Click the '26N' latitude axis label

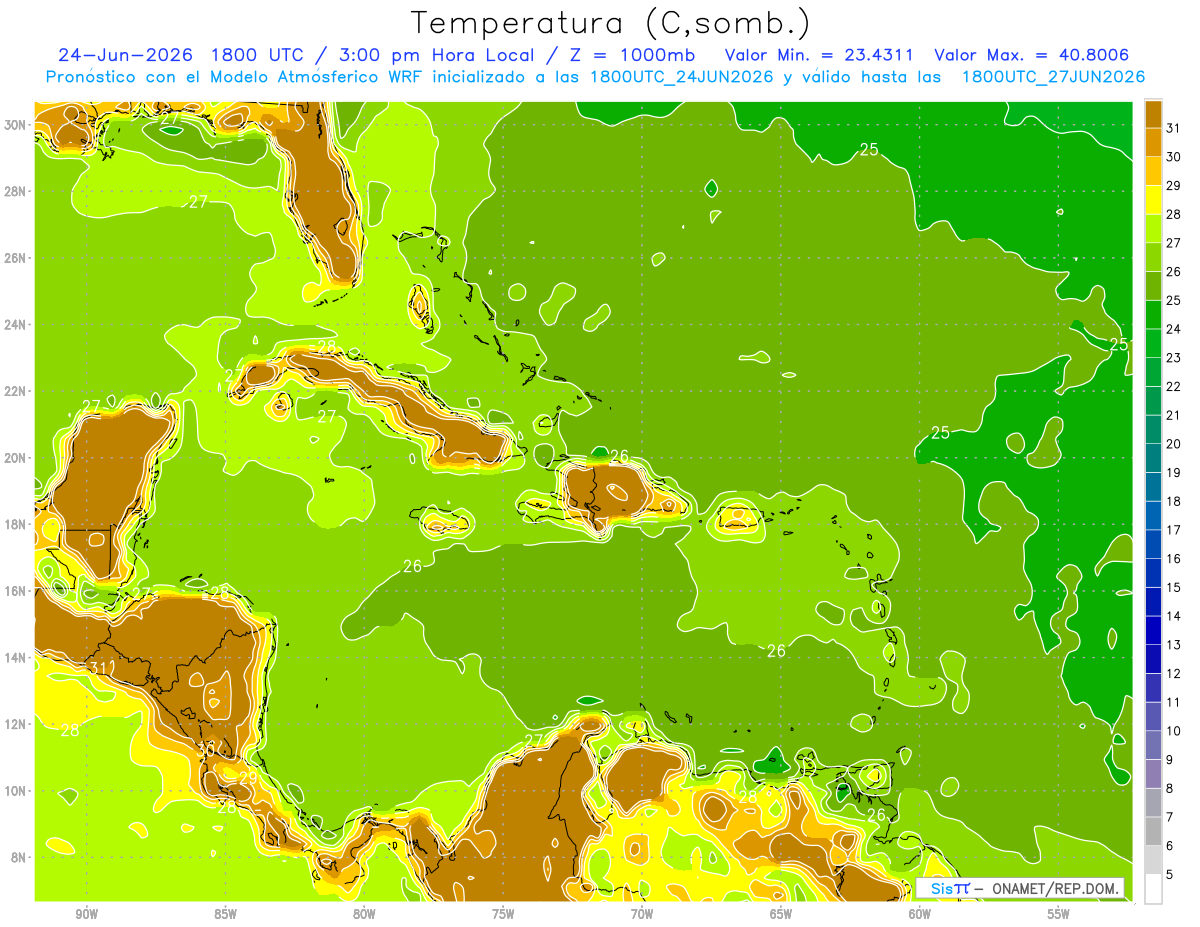(x=17, y=257)
